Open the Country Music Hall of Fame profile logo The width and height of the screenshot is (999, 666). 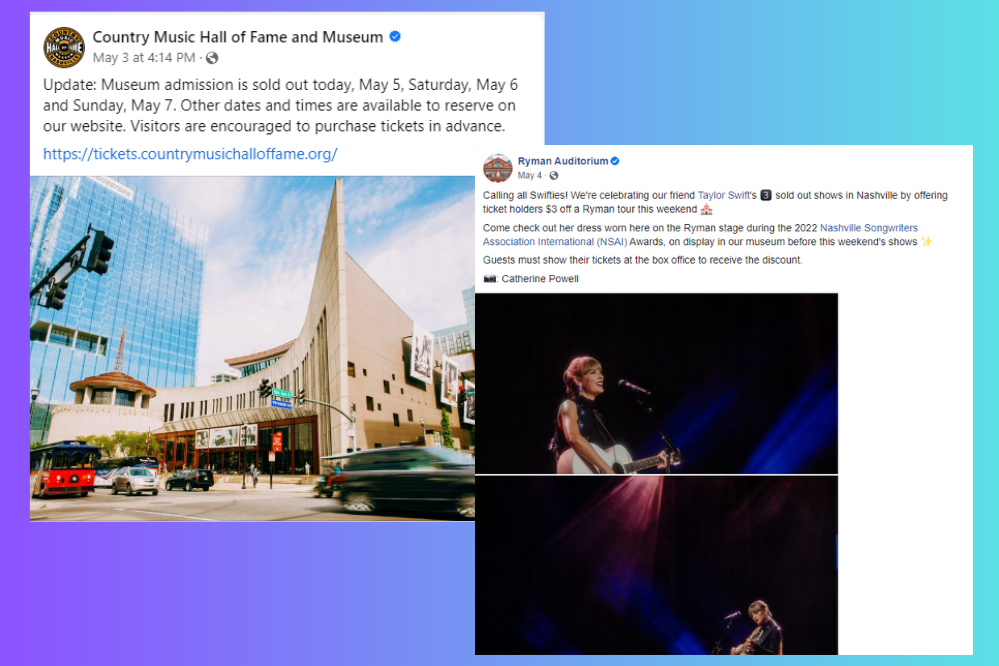click(x=64, y=47)
